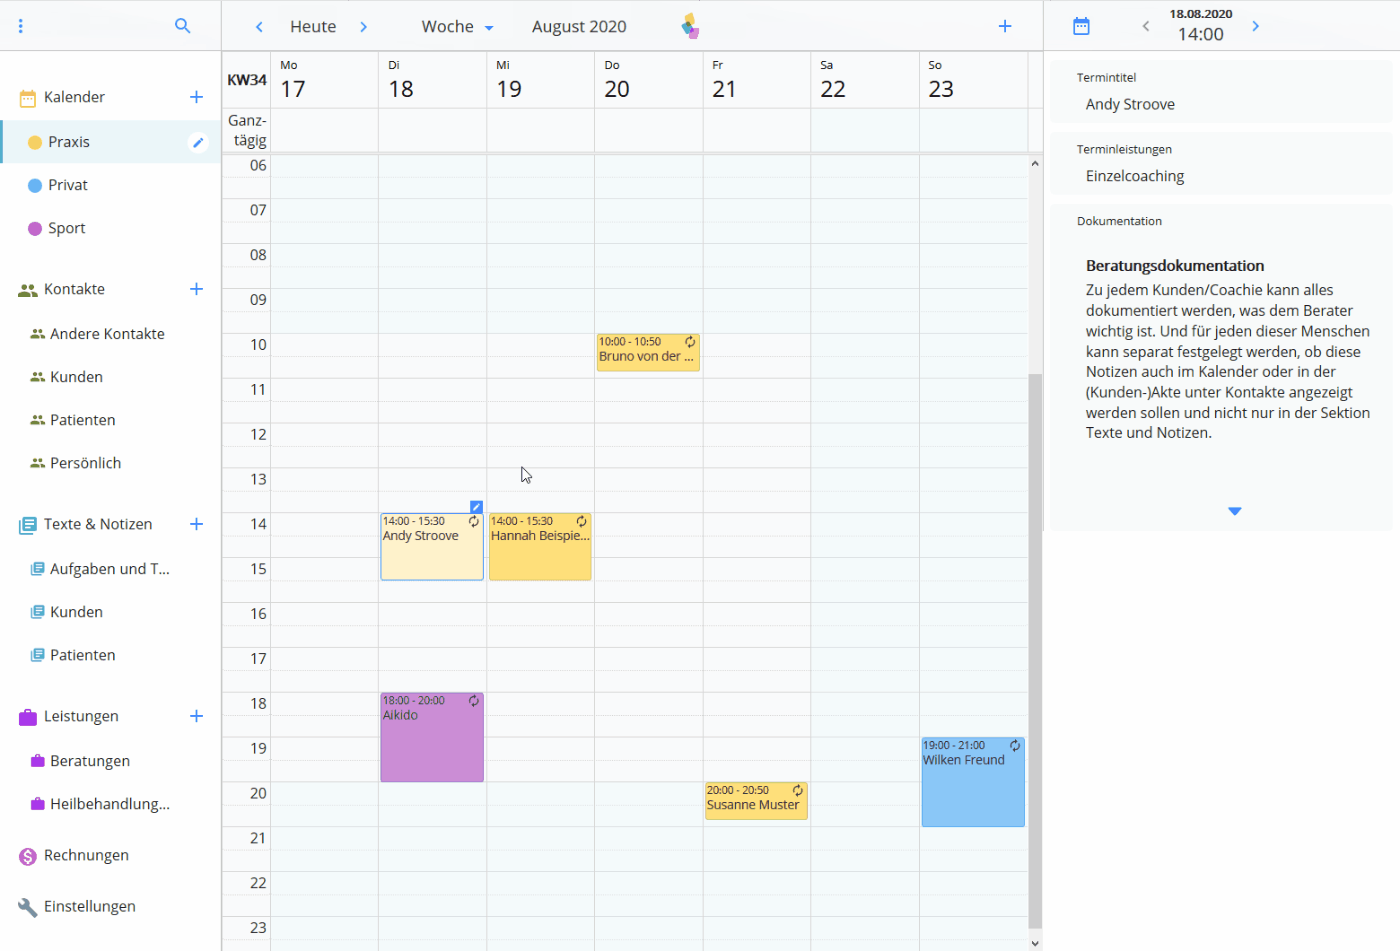
Task: Open Einstellungen with the wrench icon
Action: click(26, 906)
